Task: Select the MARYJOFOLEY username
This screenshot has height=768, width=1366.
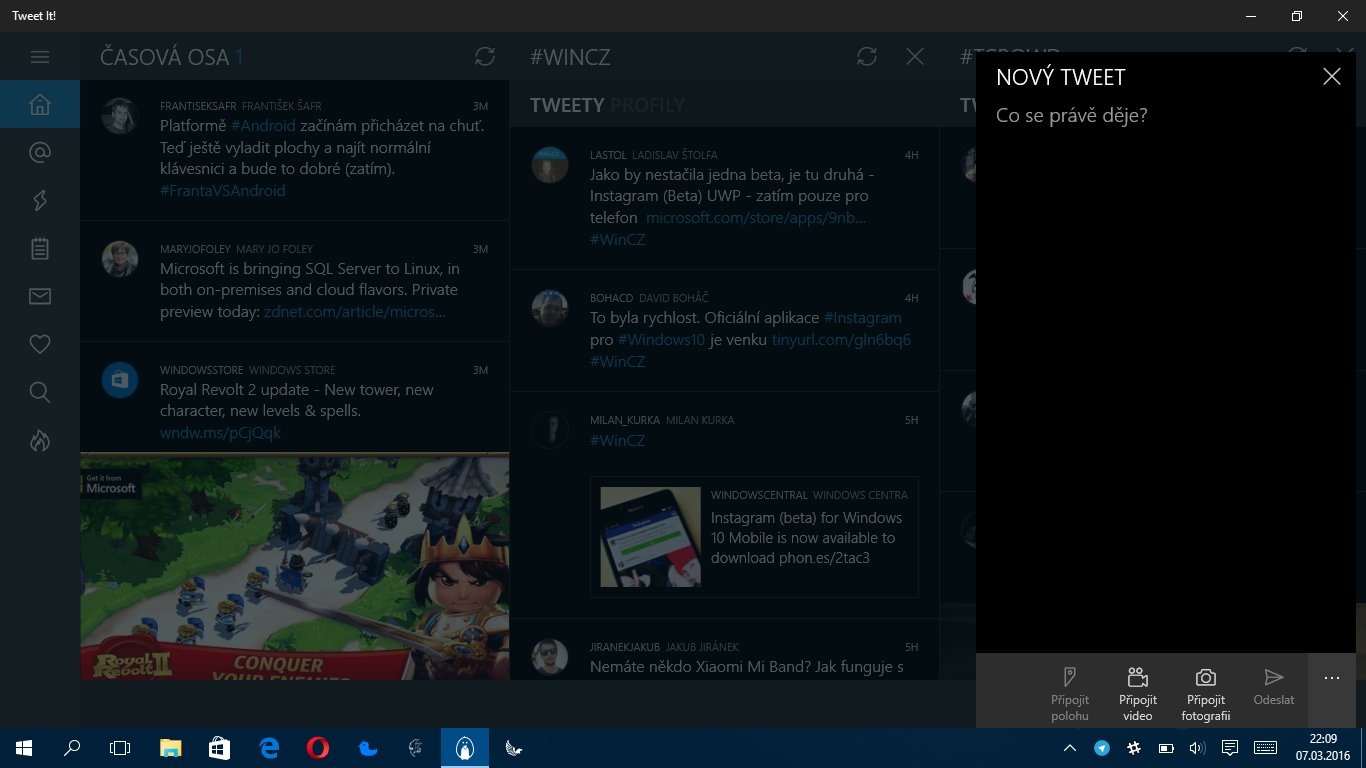Action: (197, 249)
